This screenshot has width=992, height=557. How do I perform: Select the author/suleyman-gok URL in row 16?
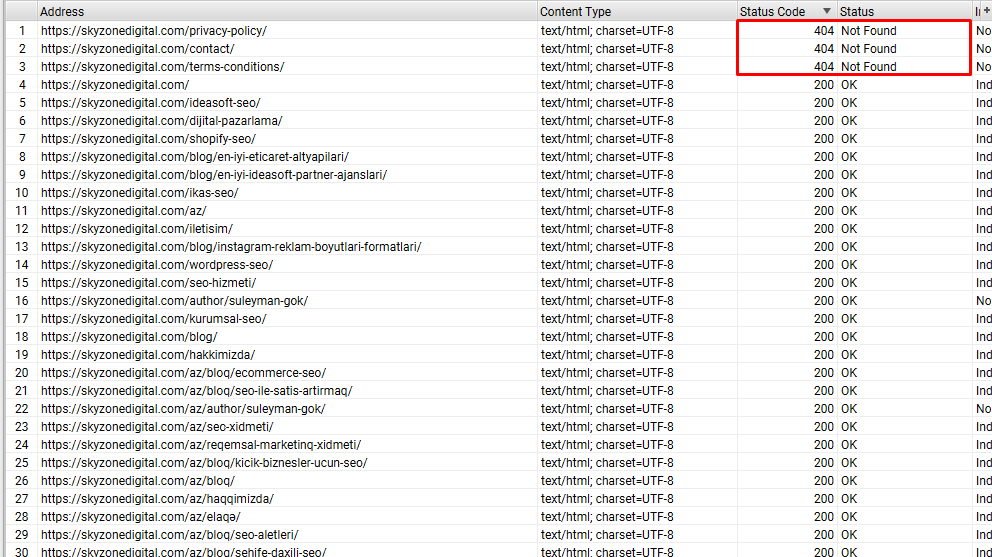tap(174, 301)
